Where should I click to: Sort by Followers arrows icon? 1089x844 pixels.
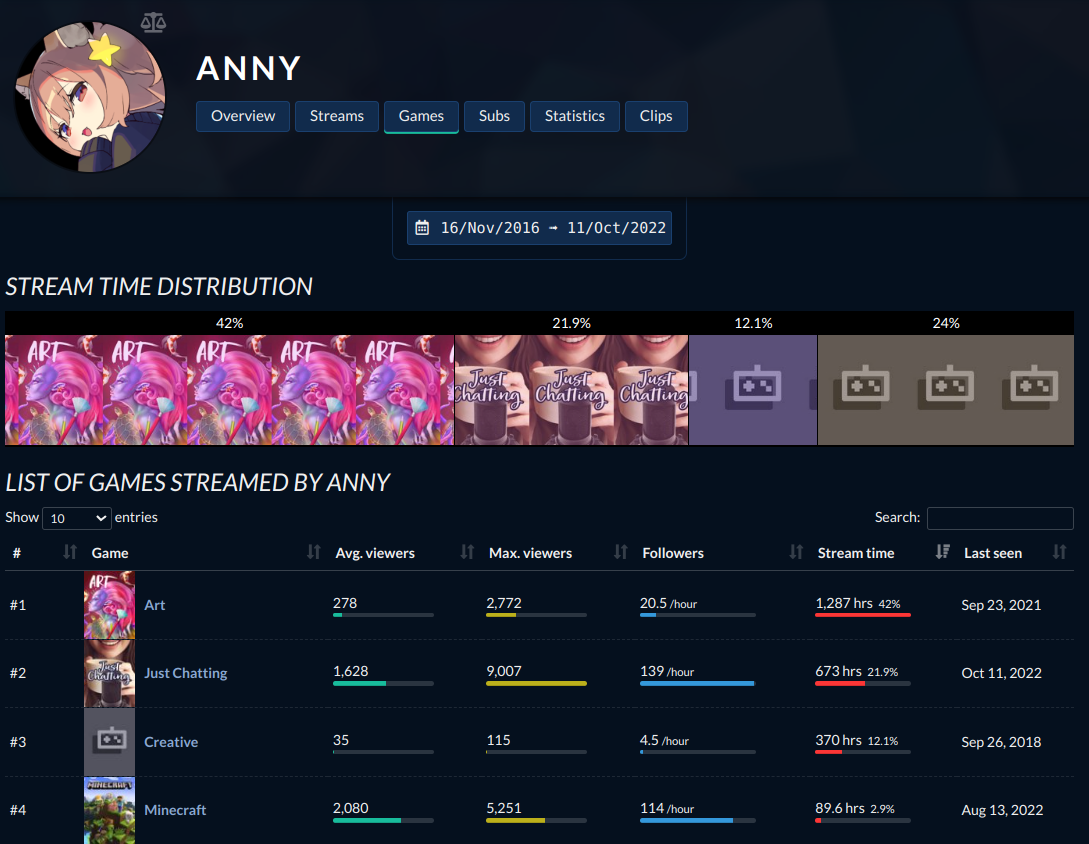(796, 552)
